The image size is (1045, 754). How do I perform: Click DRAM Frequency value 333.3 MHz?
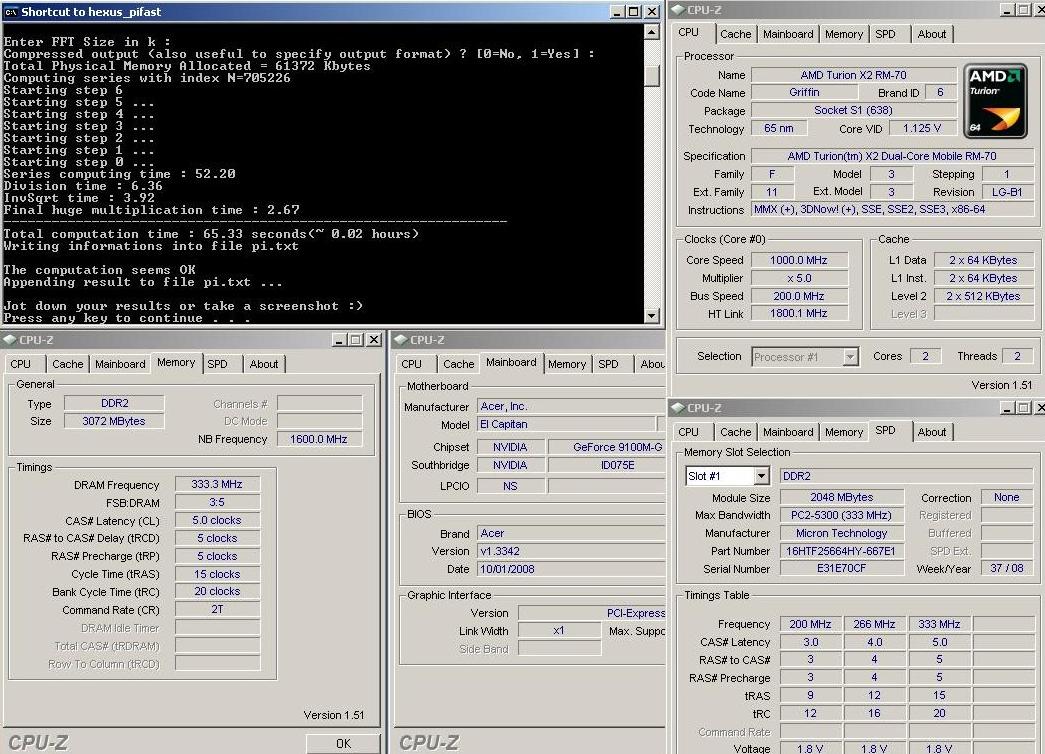(x=217, y=485)
